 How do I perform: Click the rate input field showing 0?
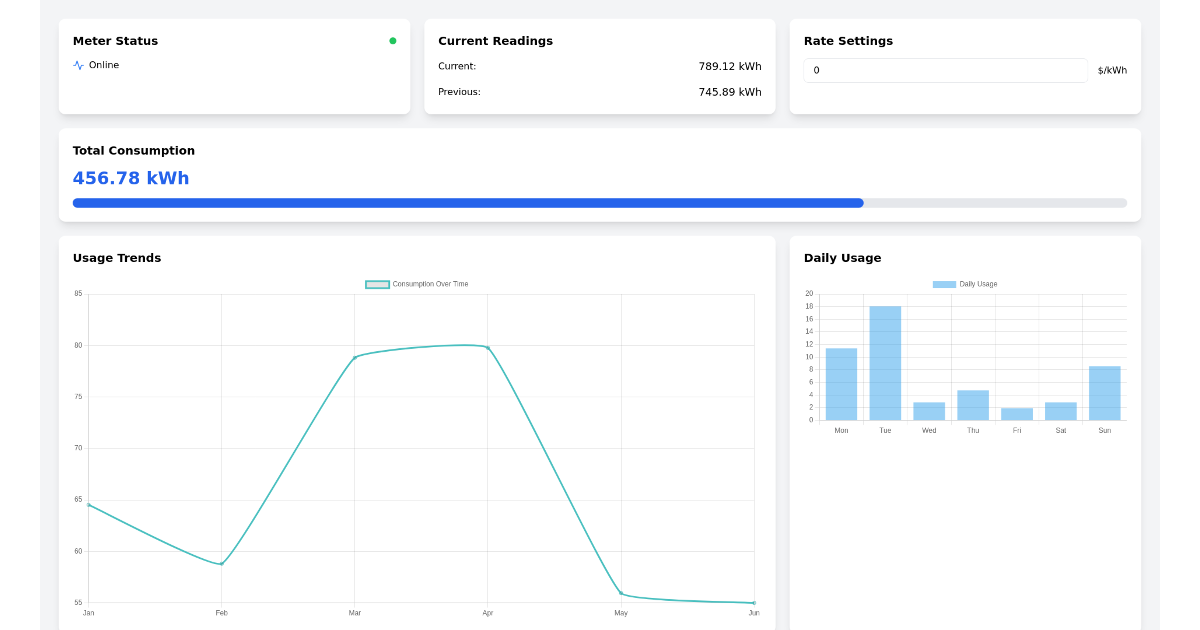(x=944, y=70)
